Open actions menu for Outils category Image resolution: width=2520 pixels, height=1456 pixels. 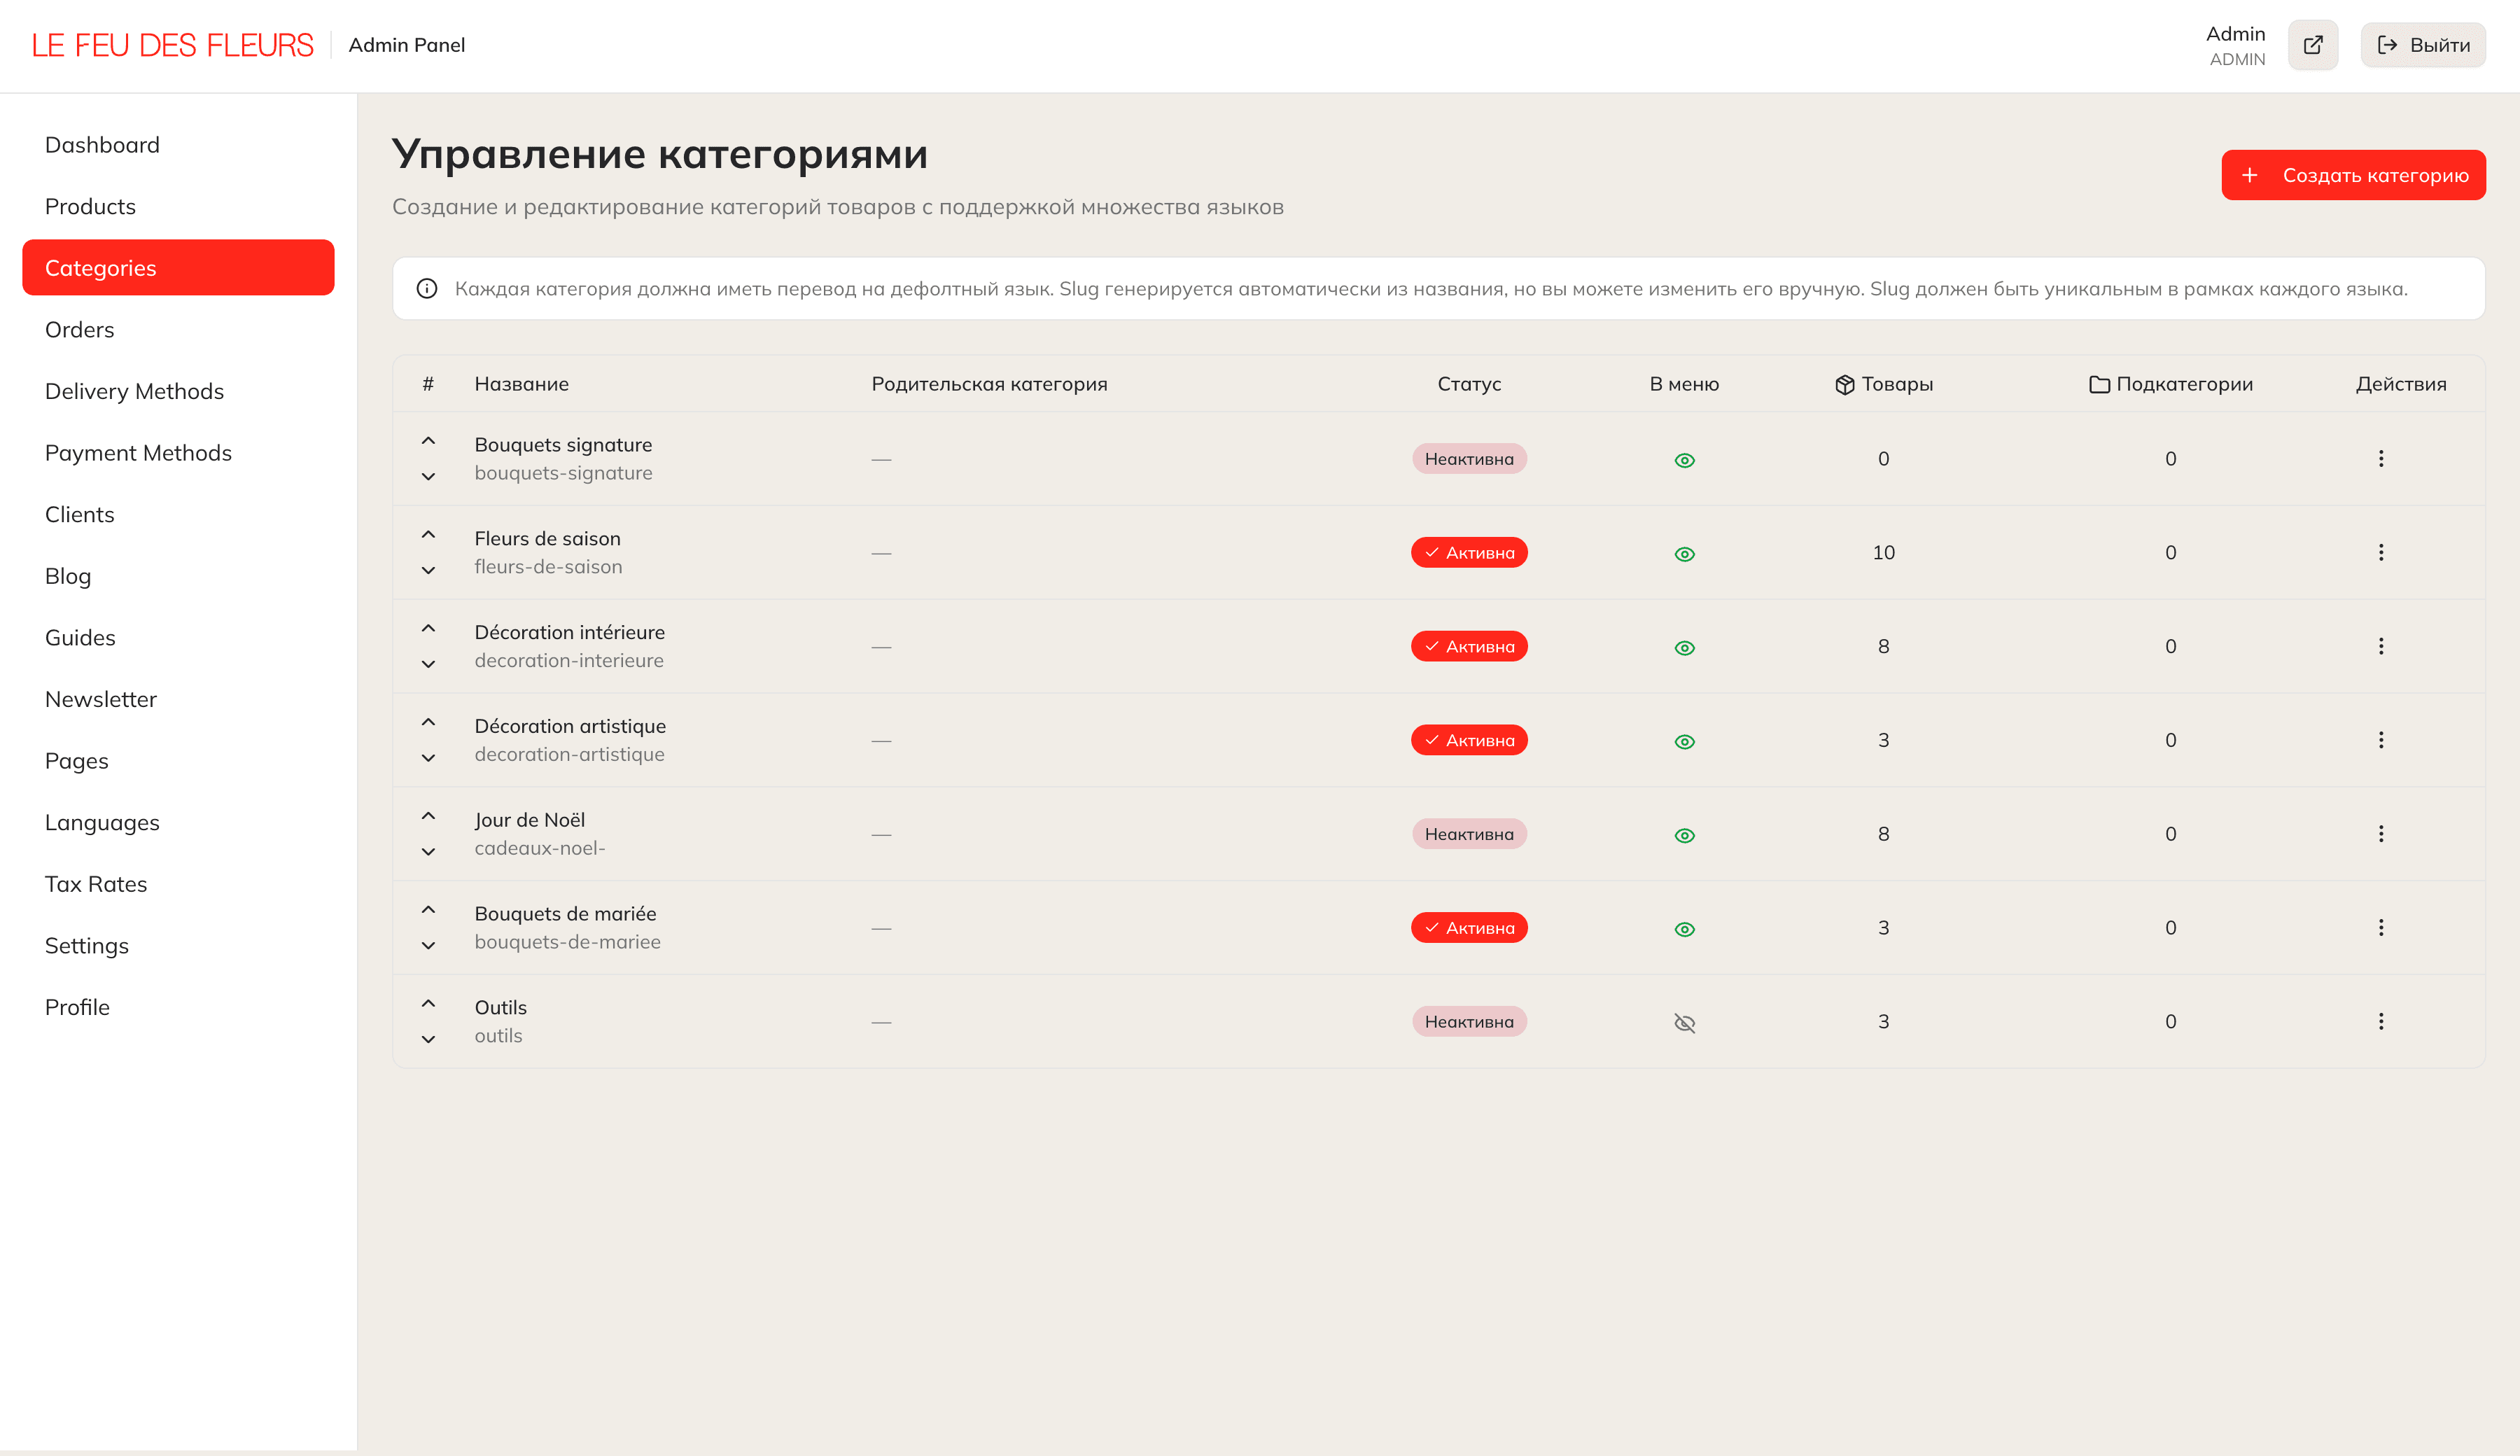[2382, 1021]
